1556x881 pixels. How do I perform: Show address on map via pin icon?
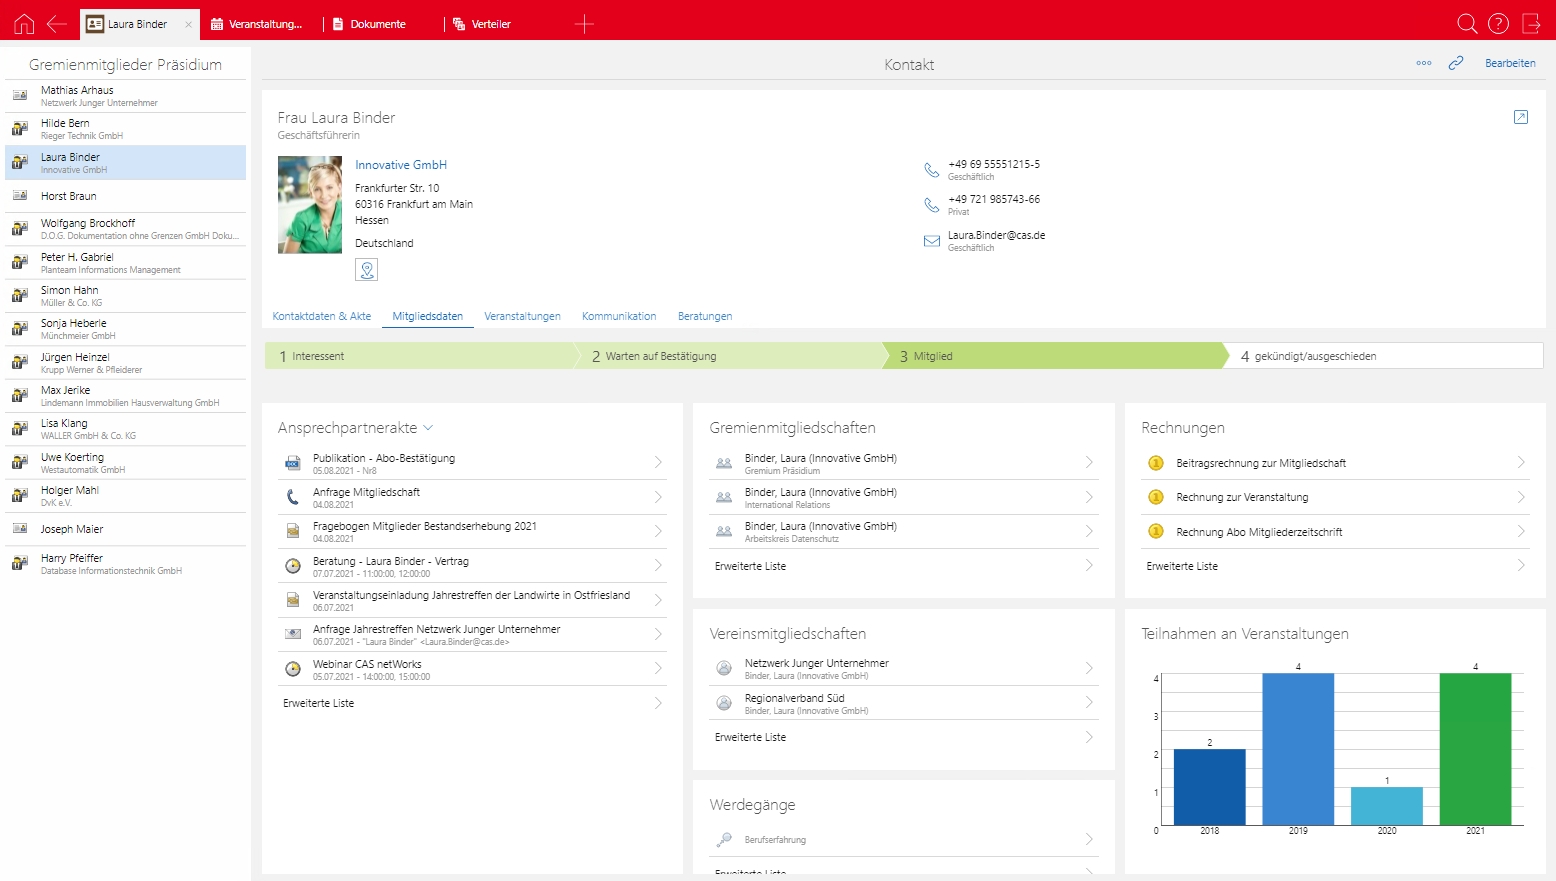[x=367, y=270]
